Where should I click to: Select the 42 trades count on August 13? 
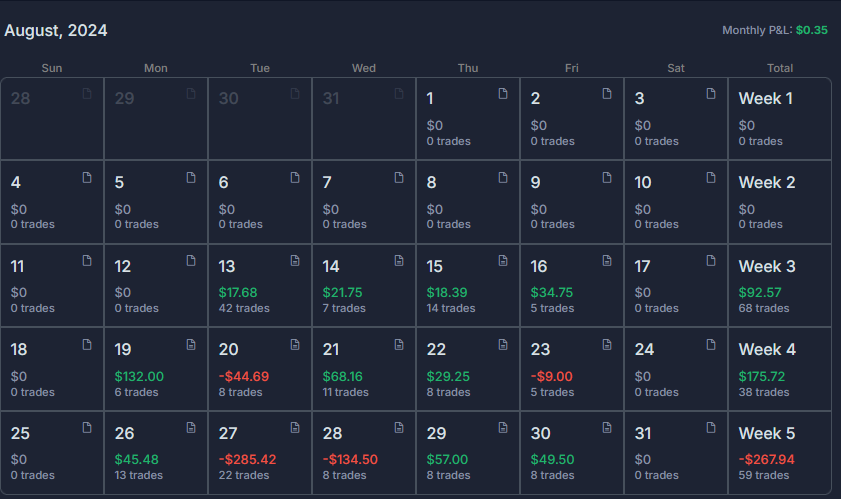244,309
